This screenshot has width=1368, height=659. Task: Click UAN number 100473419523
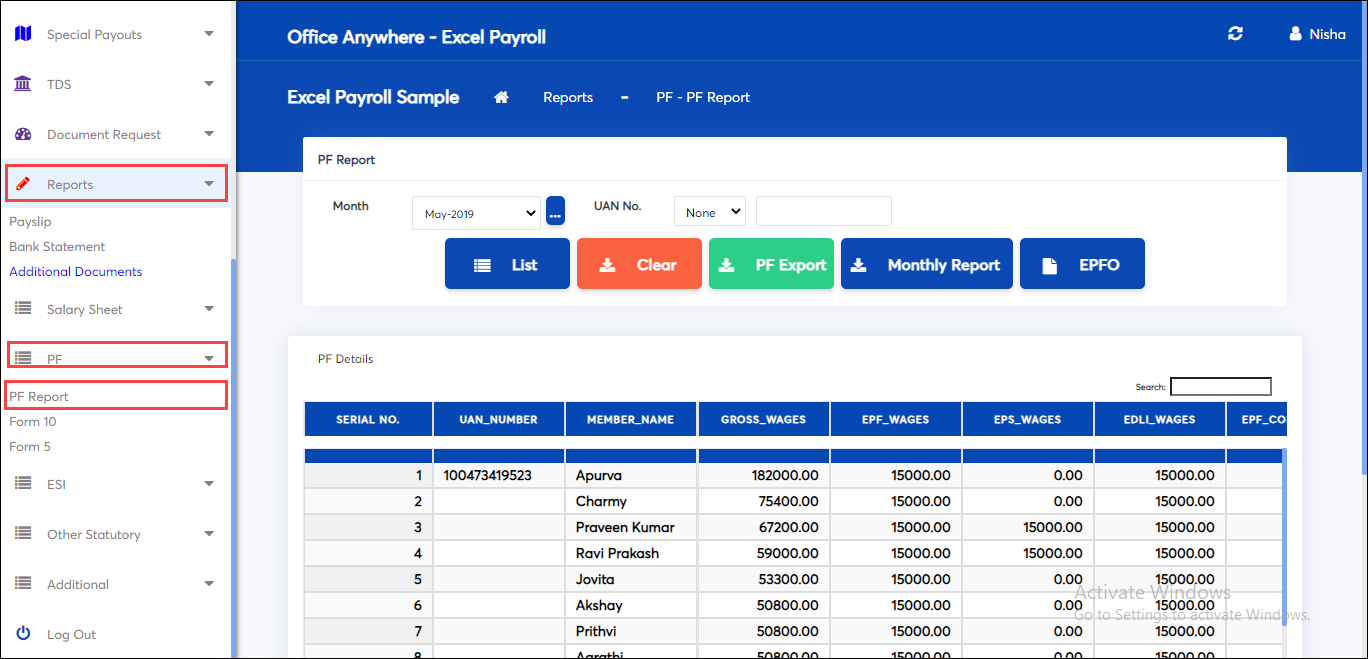tap(488, 475)
